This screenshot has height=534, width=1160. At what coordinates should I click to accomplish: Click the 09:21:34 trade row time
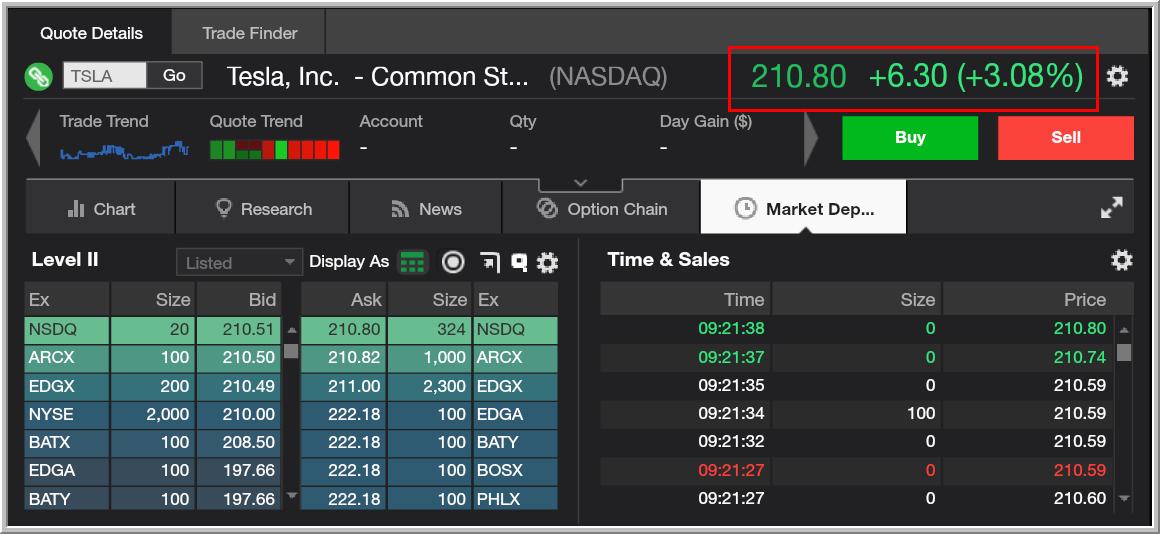(x=731, y=413)
